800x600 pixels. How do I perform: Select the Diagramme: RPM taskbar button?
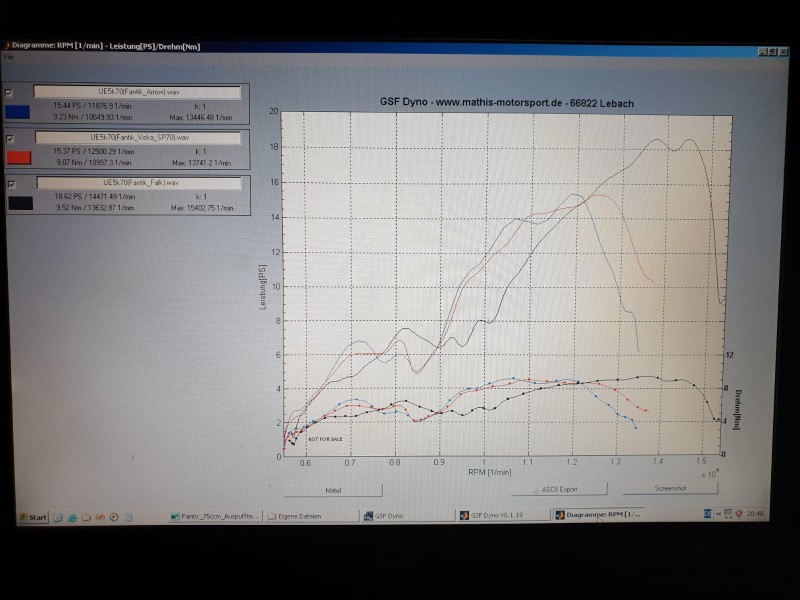[x=599, y=515]
